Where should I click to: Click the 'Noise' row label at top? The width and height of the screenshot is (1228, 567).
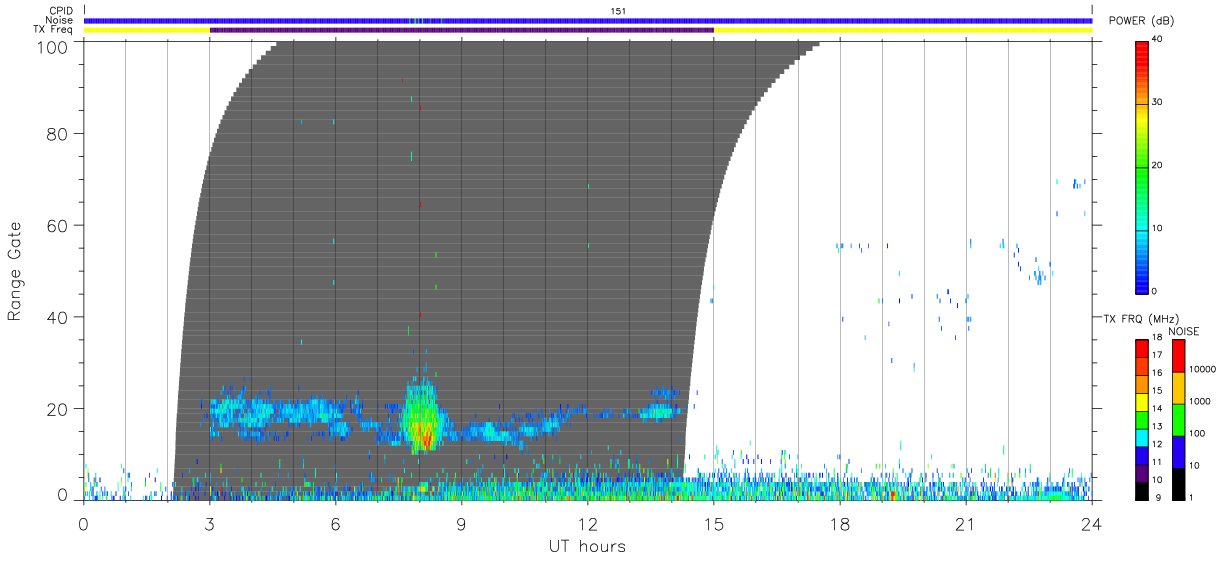(60, 20)
